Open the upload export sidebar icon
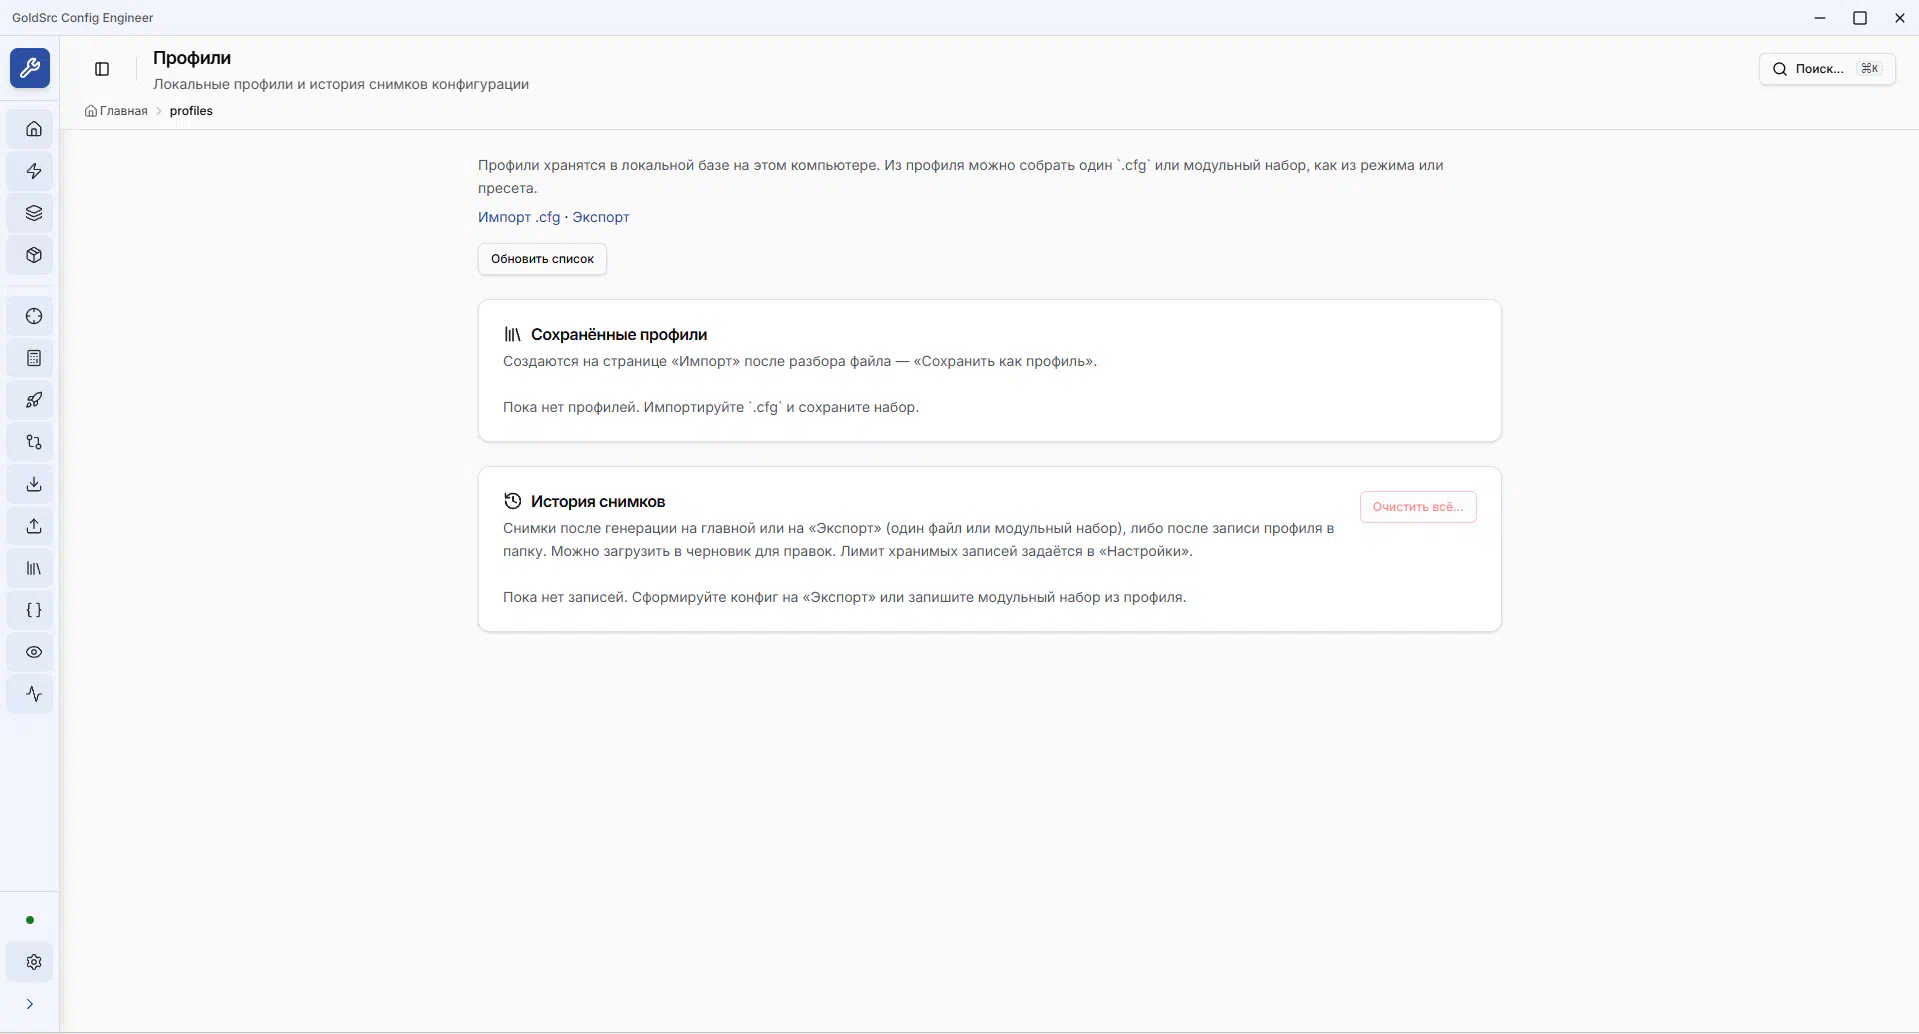This screenshot has width=1919, height=1034. pyautogui.click(x=34, y=527)
